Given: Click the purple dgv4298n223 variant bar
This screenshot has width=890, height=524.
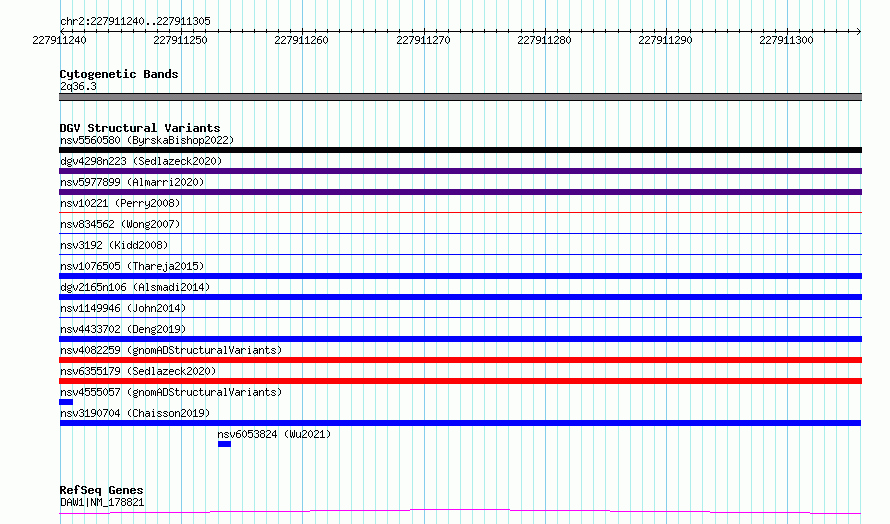Looking at the screenshot, I should click(460, 171).
